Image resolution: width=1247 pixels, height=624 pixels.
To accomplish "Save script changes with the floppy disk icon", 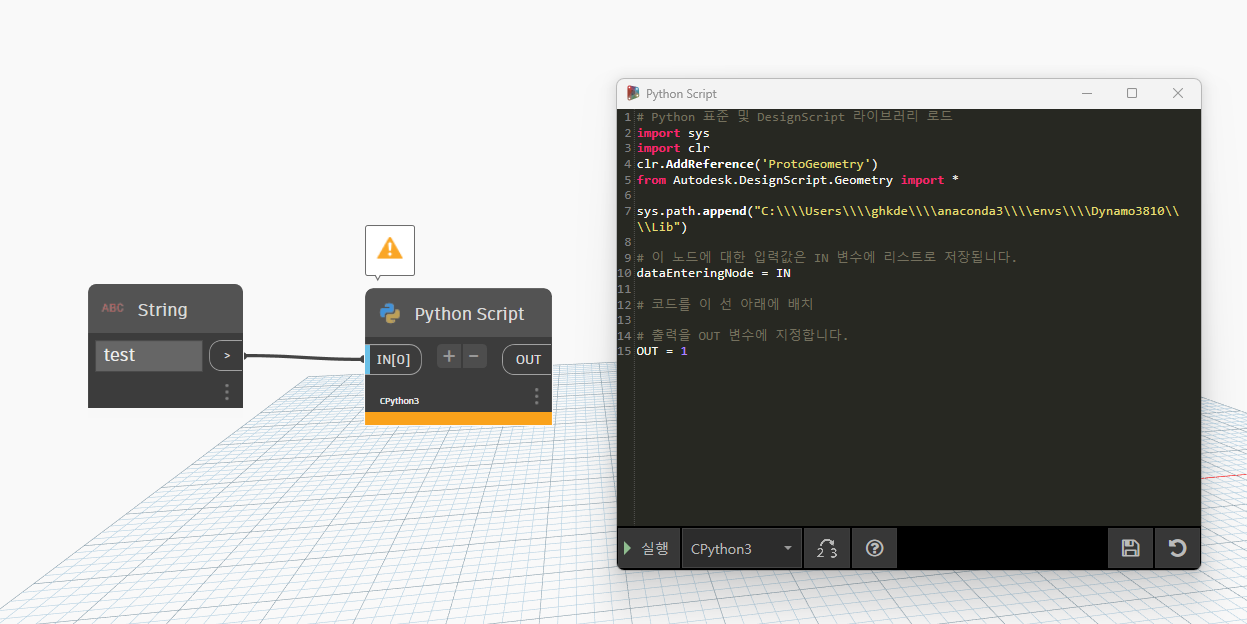I will [x=1131, y=548].
